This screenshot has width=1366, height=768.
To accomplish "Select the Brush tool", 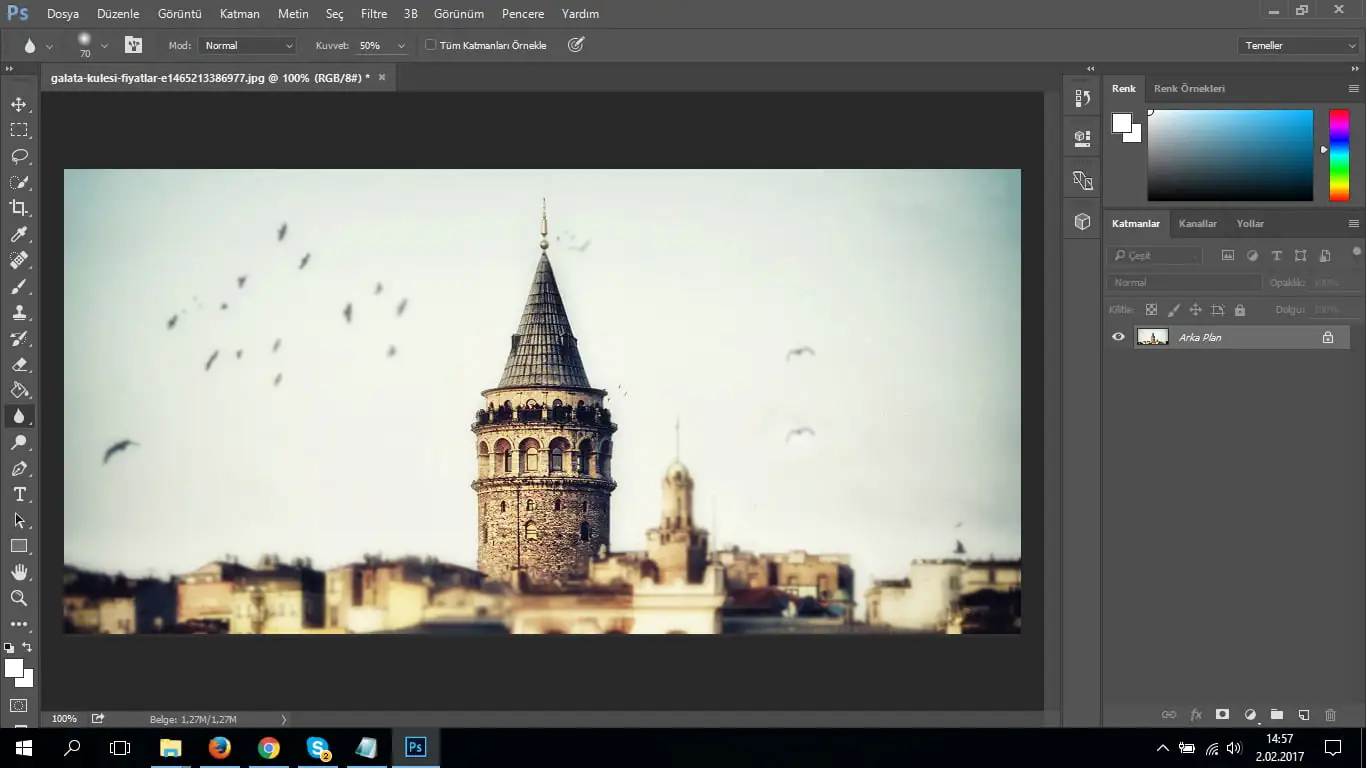I will (x=19, y=285).
